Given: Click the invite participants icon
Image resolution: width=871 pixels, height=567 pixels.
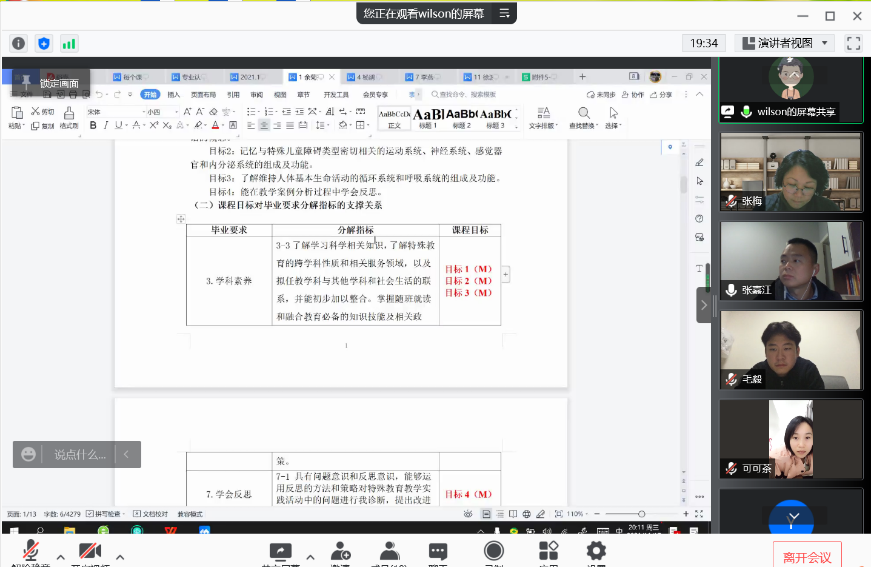Looking at the screenshot, I should 340,551.
